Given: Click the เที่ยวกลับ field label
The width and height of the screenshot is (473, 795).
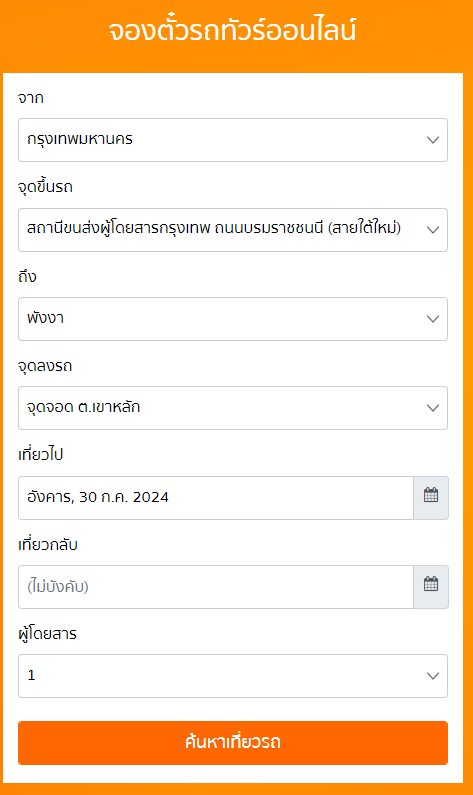Looking at the screenshot, I should [x=48, y=545].
